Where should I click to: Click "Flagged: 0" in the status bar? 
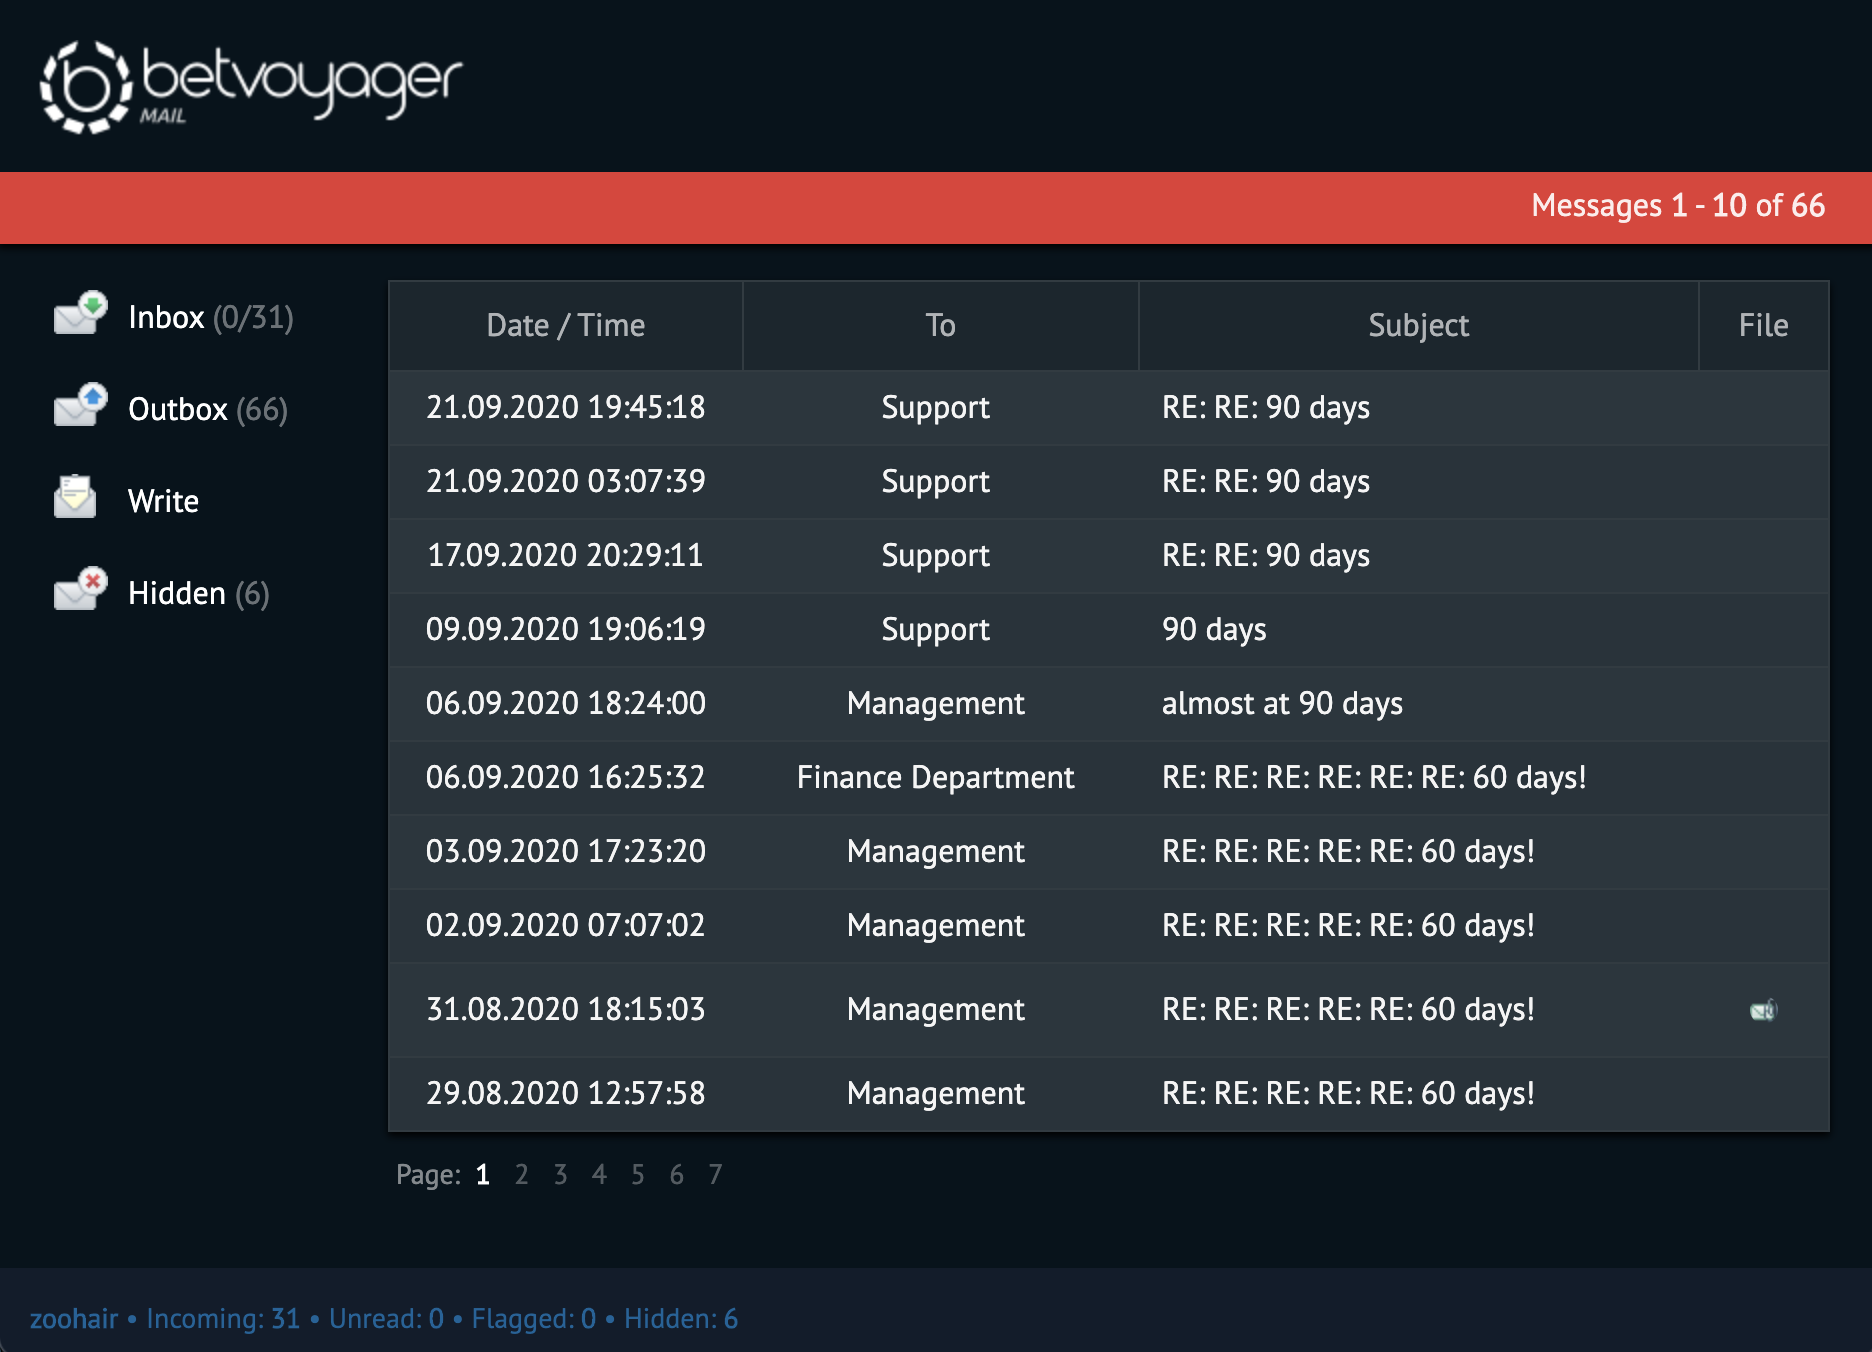tap(534, 1319)
